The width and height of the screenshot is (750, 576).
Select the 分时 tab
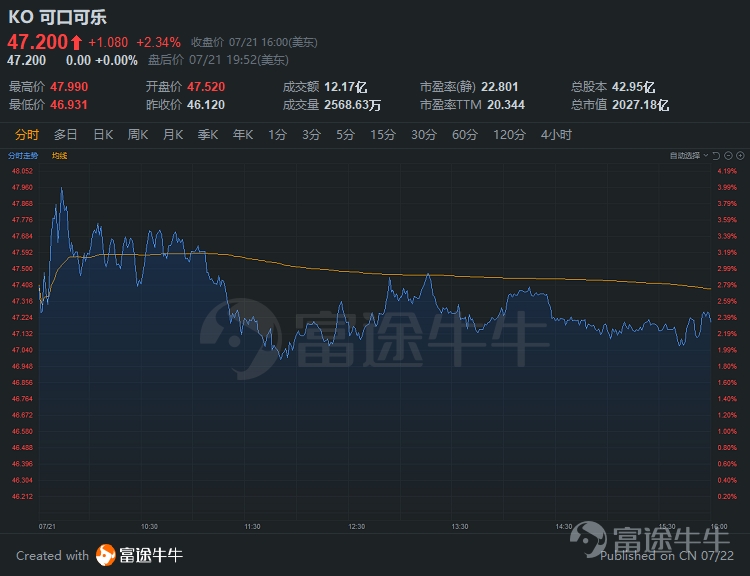point(26,135)
